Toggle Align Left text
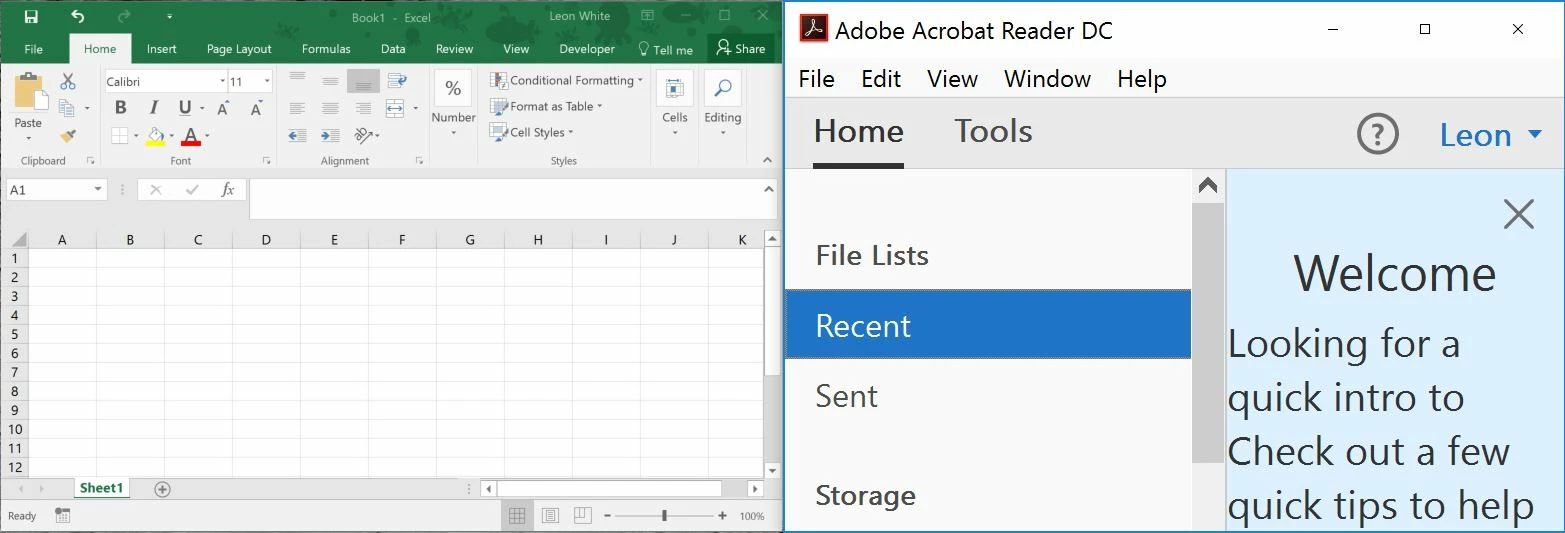This screenshot has width=1565, height=533. 297,108
